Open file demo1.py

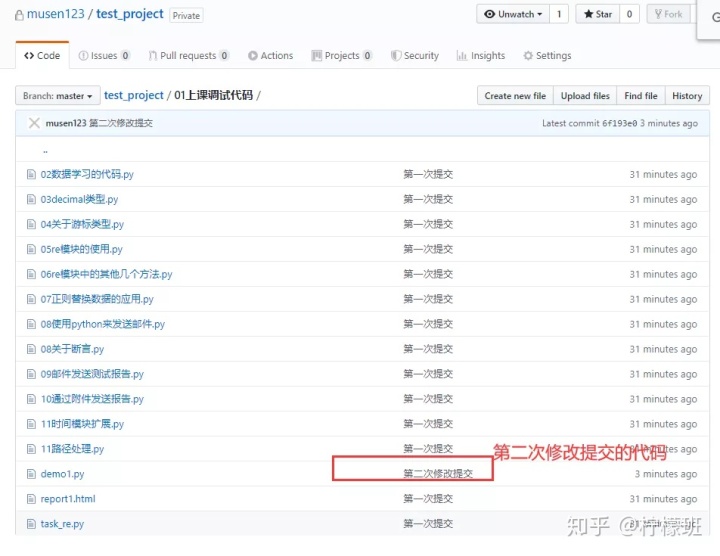click(x=62, y=474)
